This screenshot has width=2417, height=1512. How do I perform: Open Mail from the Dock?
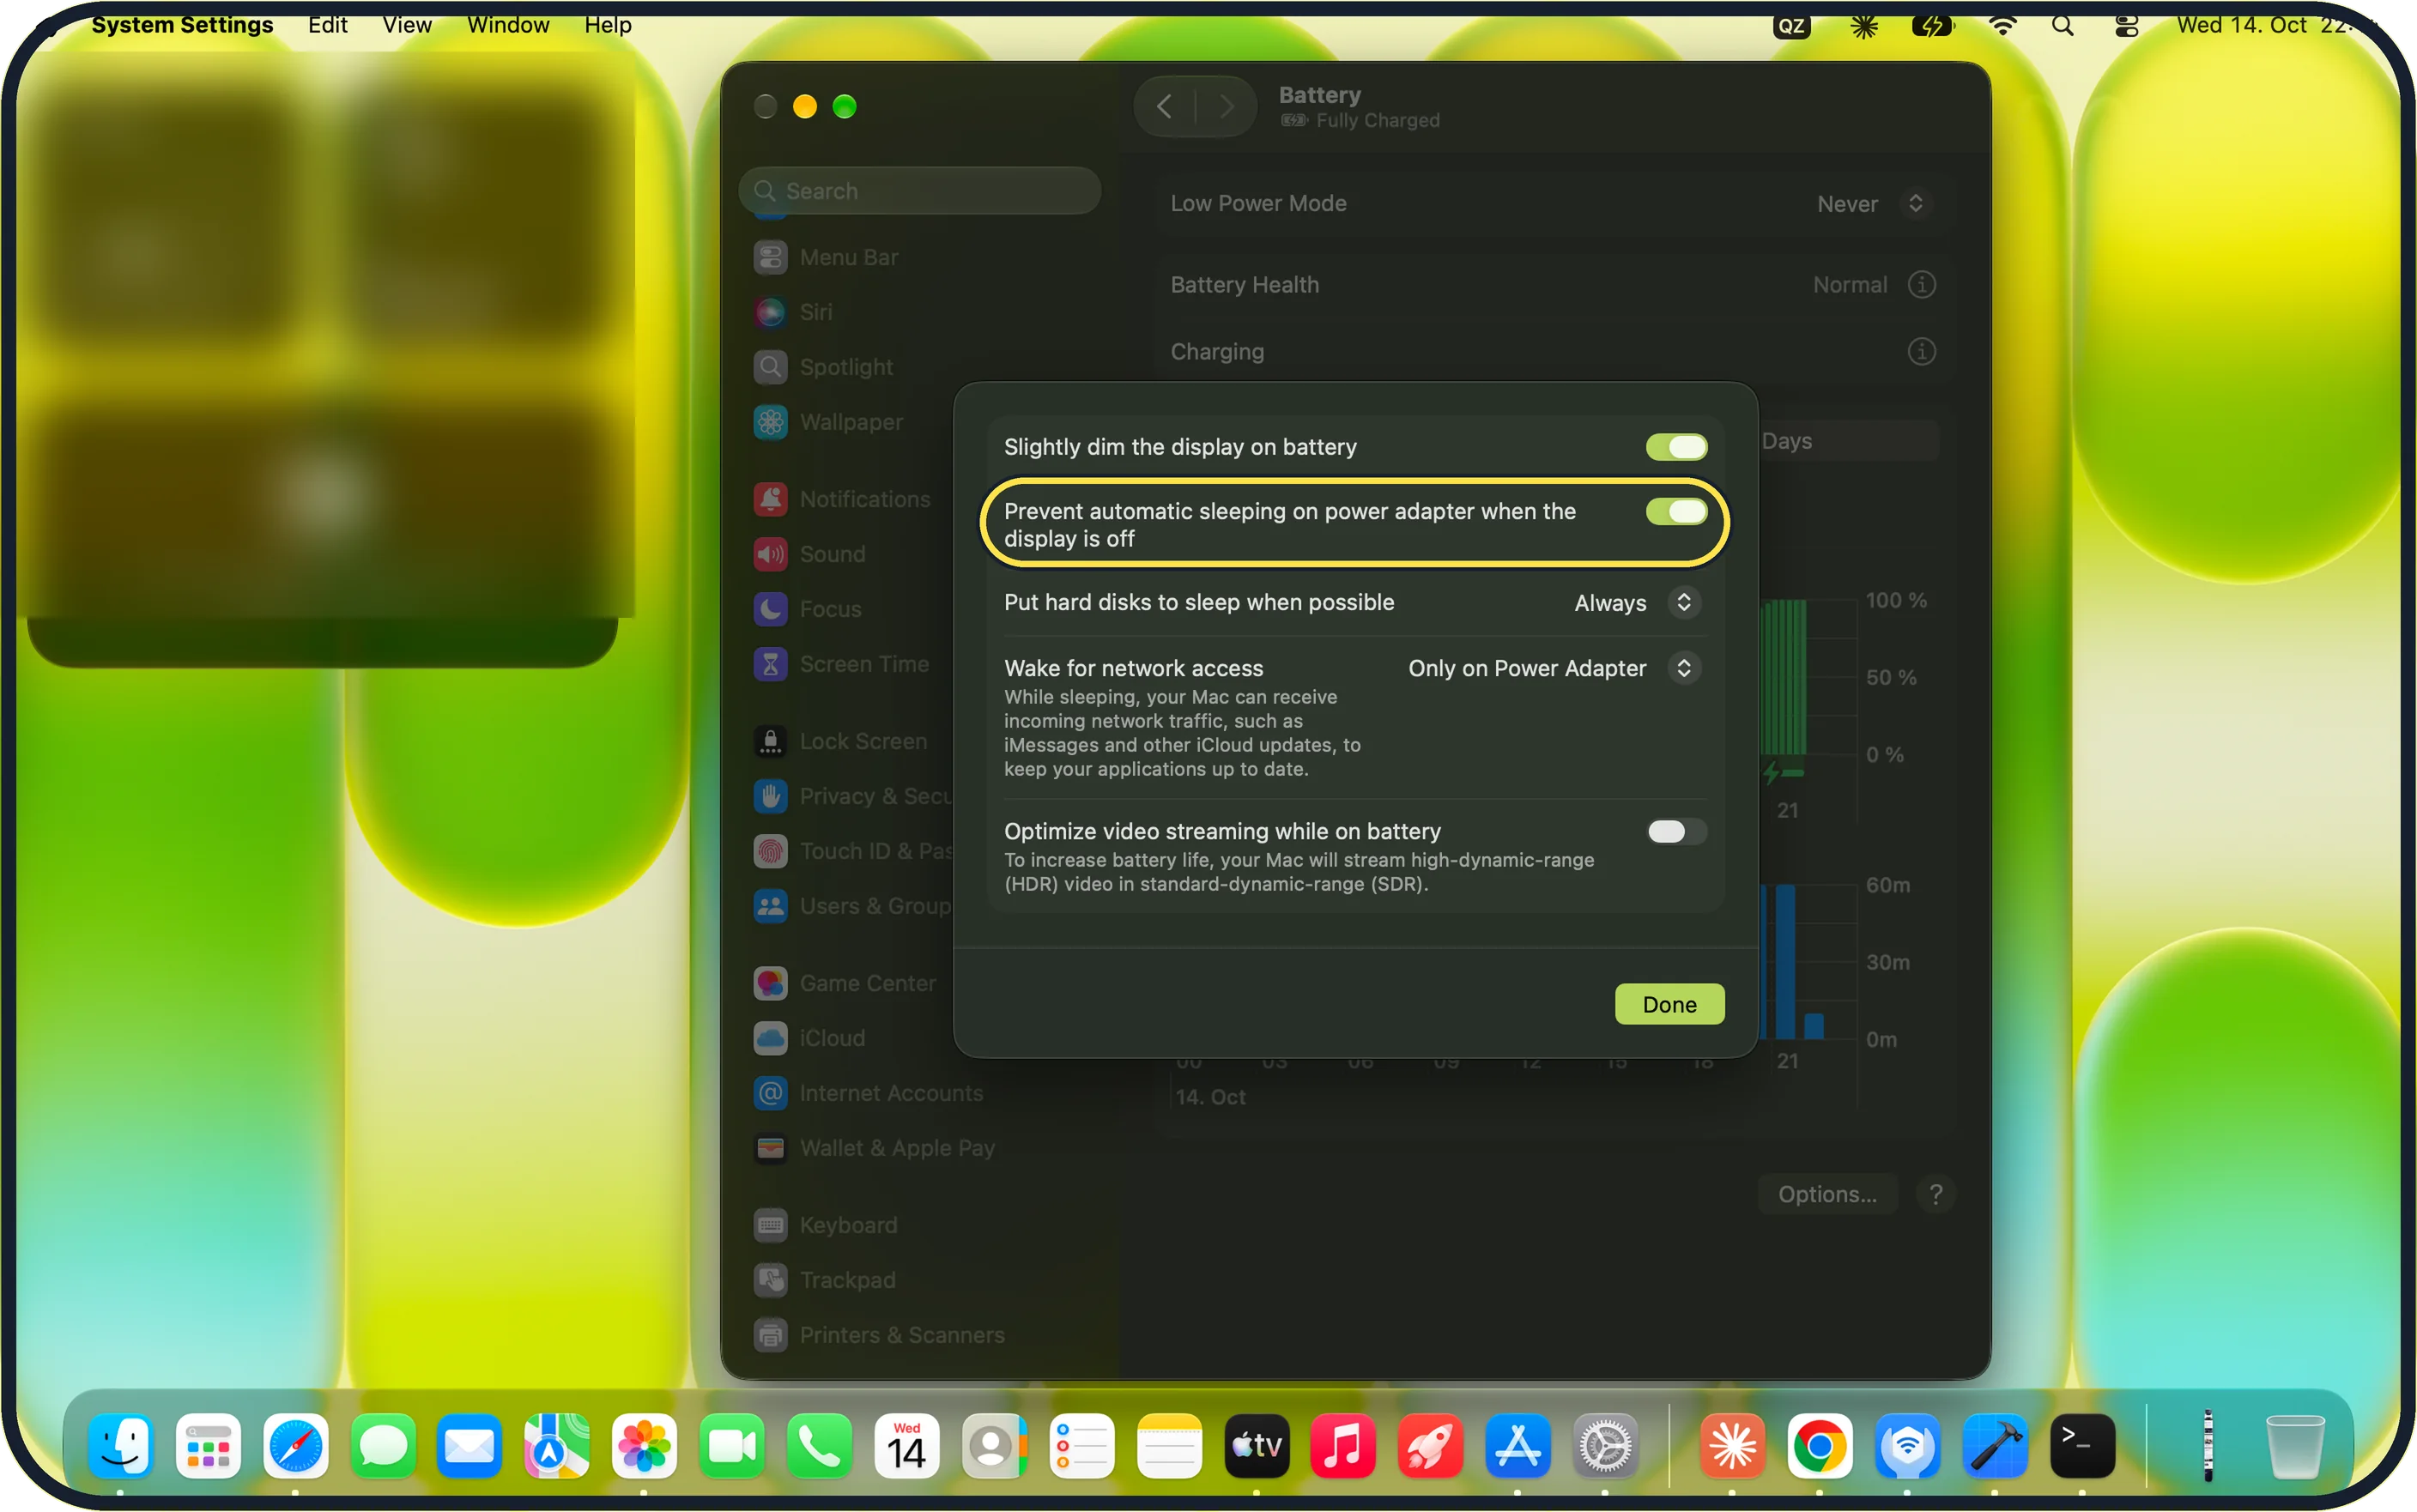(469, 1446)
